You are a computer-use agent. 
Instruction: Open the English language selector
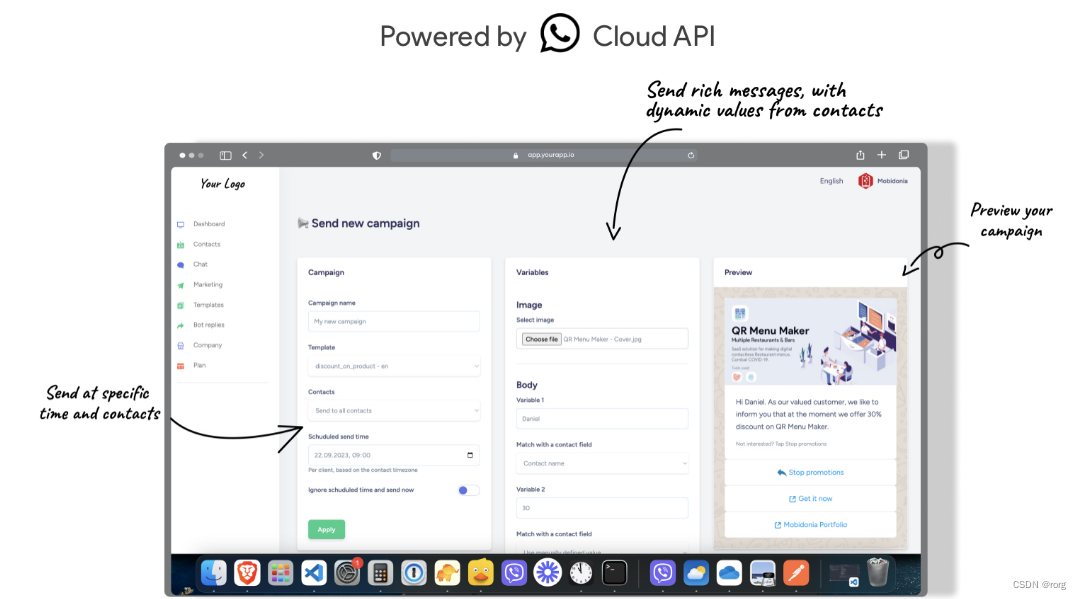(831, 181)
